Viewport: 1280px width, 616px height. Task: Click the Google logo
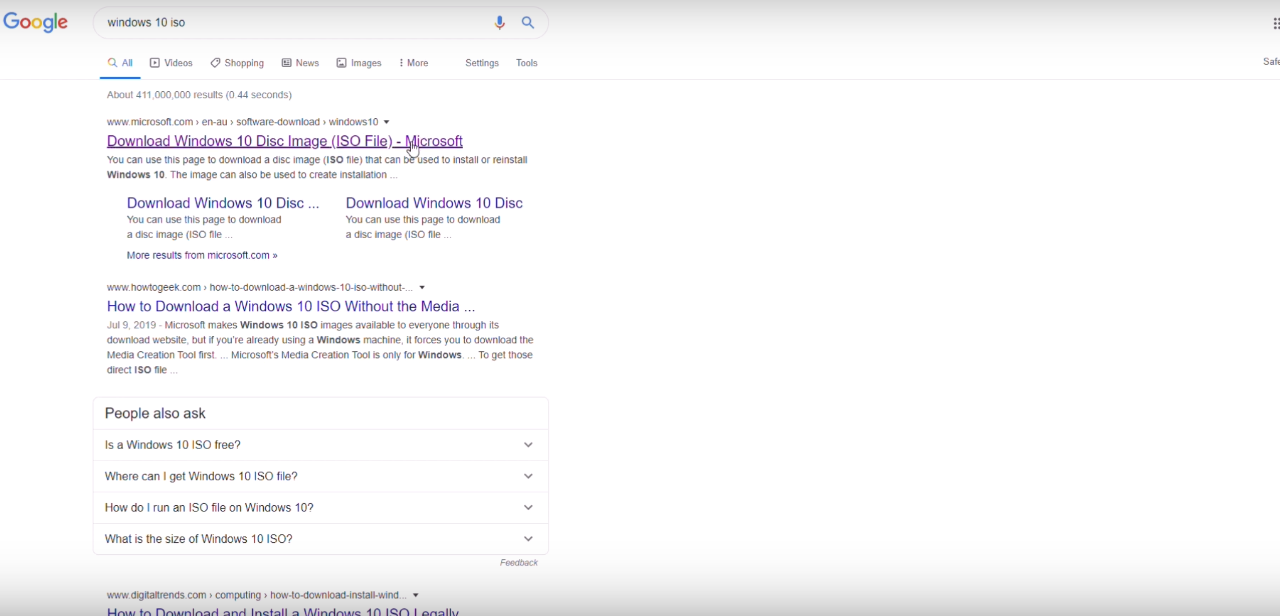[35, 22]
